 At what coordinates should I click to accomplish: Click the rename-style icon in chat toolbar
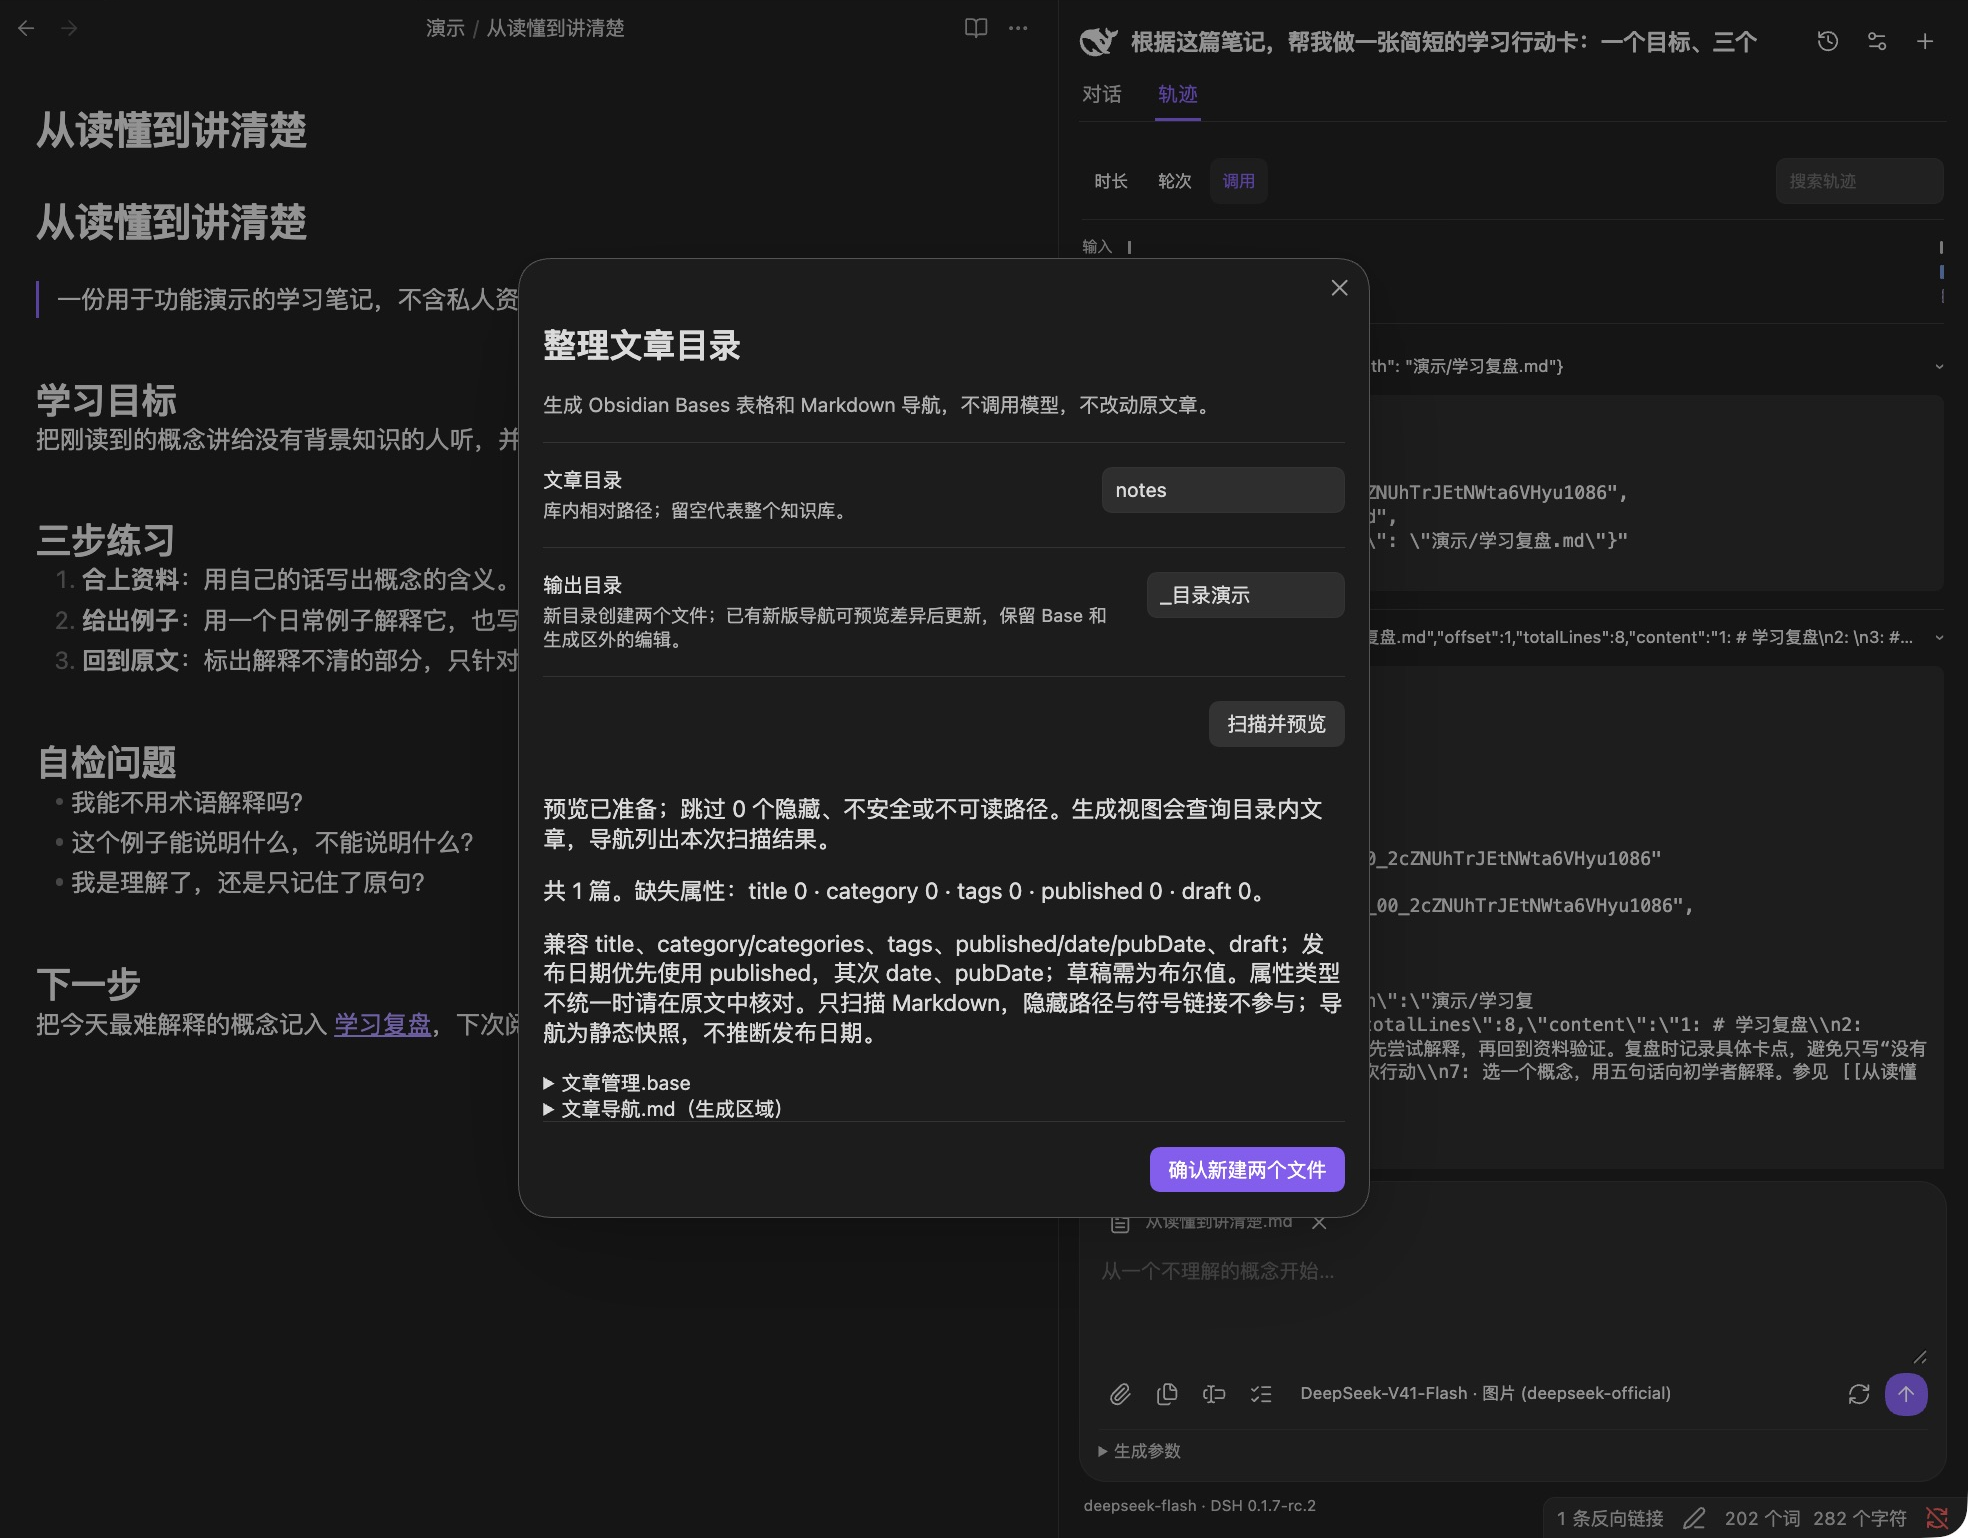(1214, 1394)
